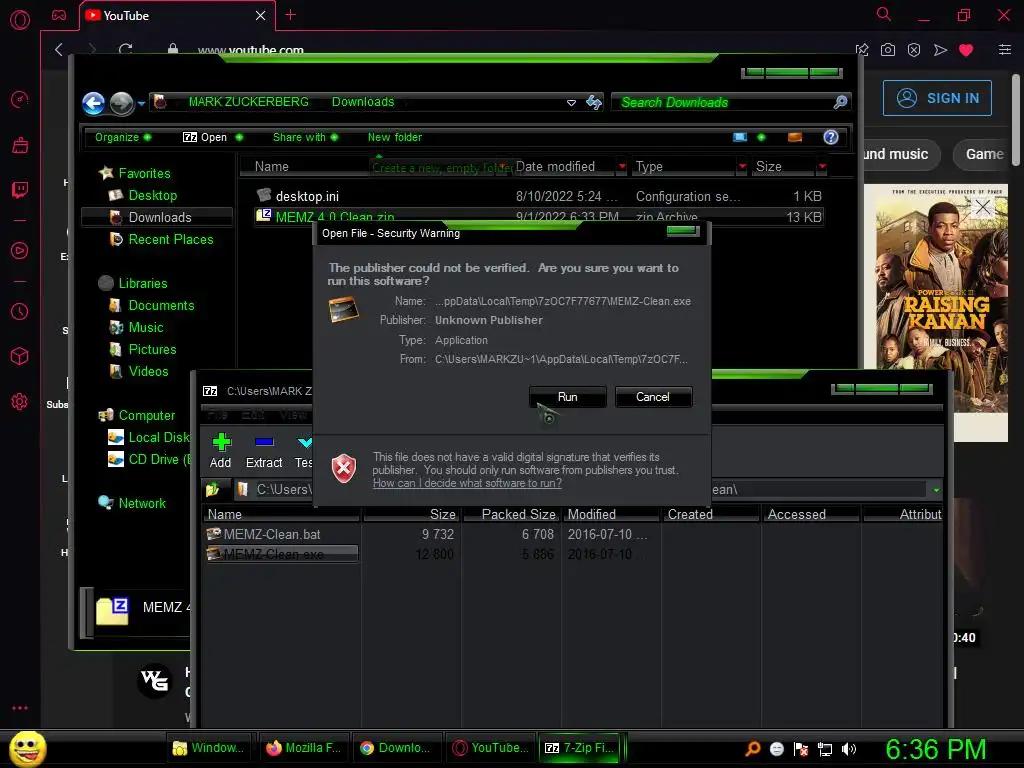Click the up-folder icon in 7-Zip
Image resolution: width=1024 pixels, height=768 pixels.
point(214,489)
